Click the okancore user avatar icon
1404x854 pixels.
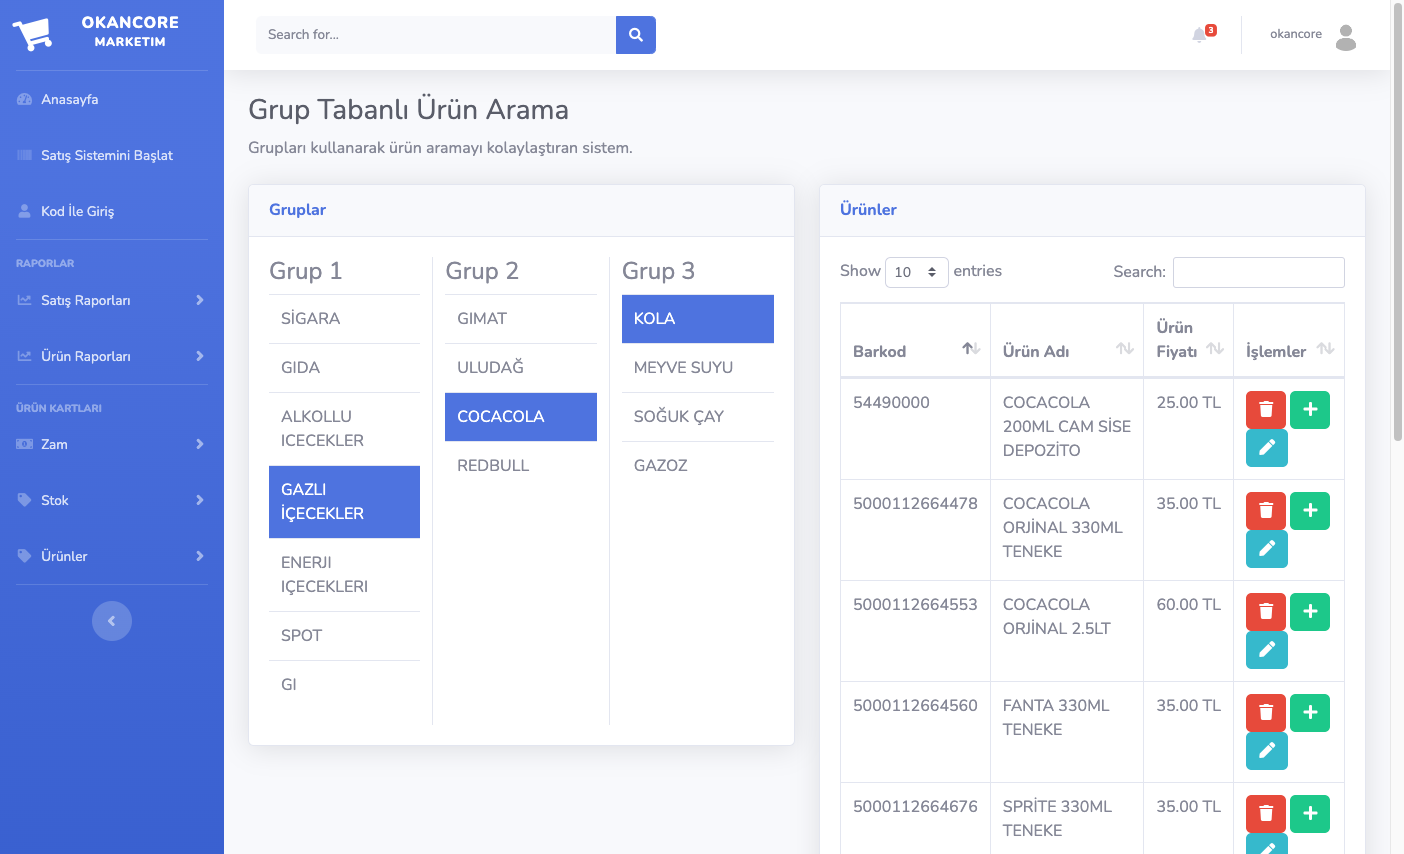pyautogui.click(x=1346, y=37)
